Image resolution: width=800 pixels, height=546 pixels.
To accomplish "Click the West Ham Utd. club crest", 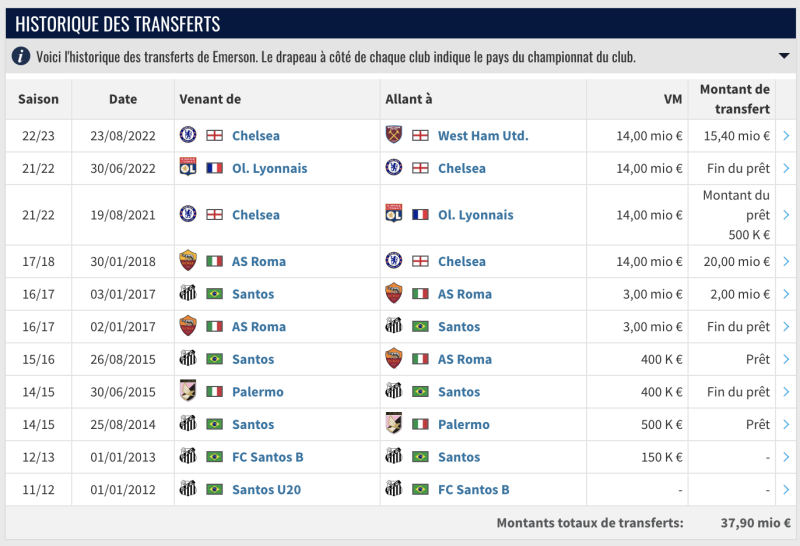I will point(393,135).
